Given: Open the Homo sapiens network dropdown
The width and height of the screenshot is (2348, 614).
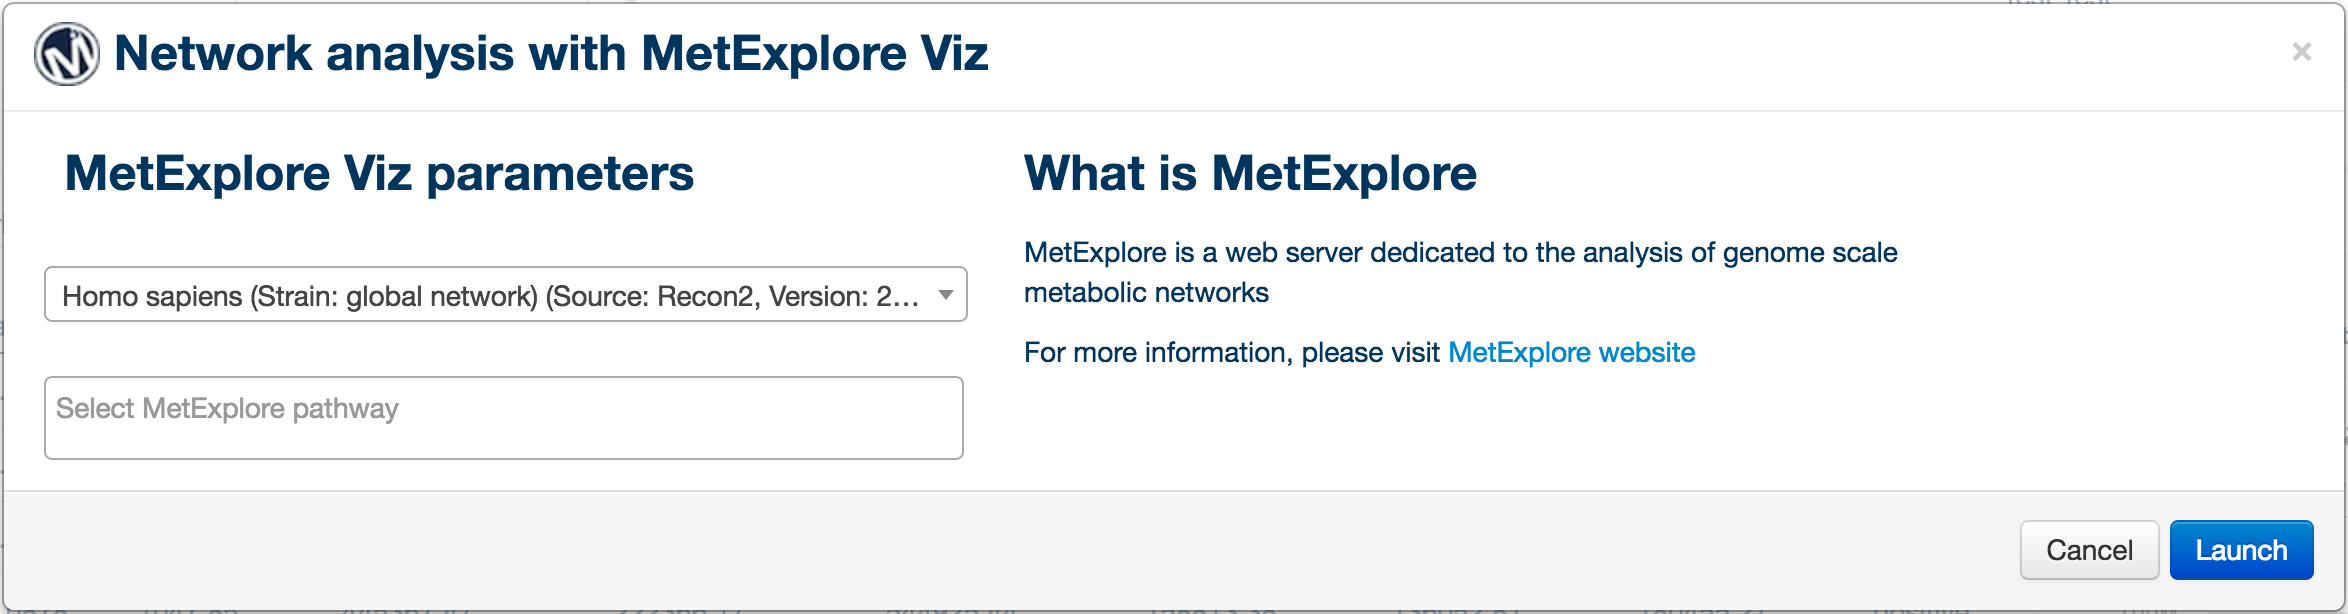Looking at the screenshot, I should (x=505, y=294).
